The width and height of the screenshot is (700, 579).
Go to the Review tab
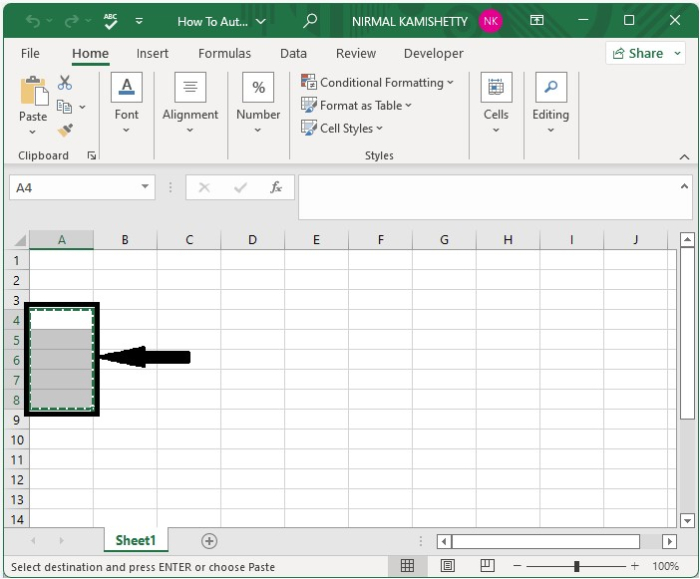pos(356,54)
